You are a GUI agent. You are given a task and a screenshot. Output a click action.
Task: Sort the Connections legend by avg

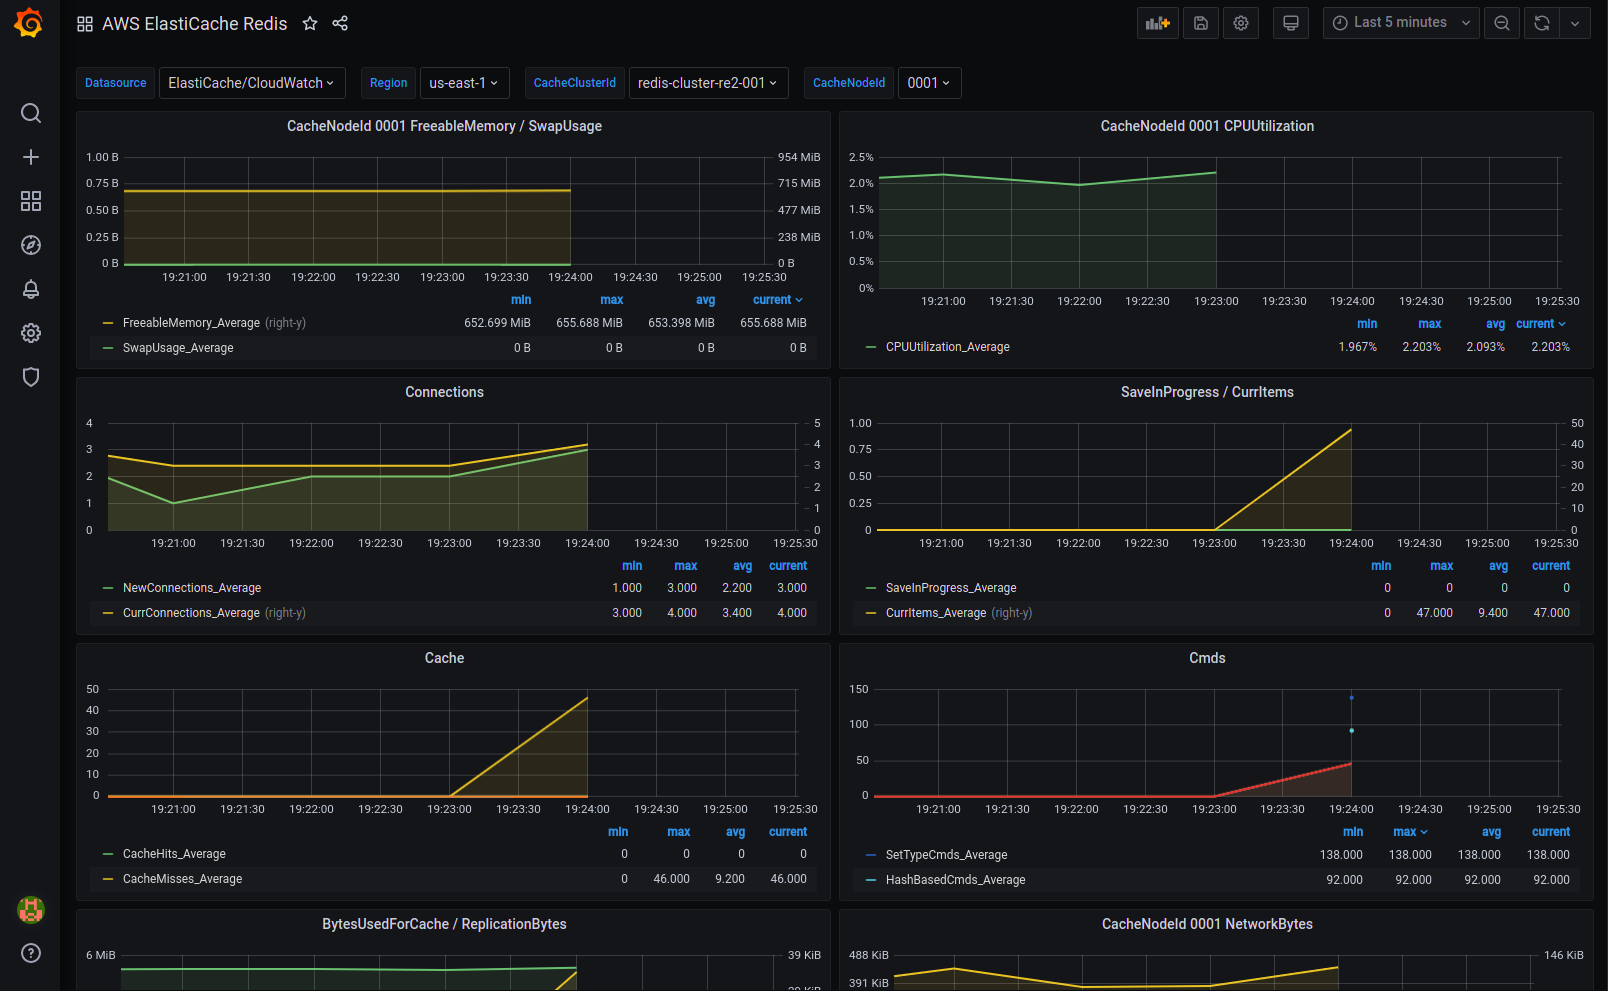pyautogui.click(x=742, y=566)
